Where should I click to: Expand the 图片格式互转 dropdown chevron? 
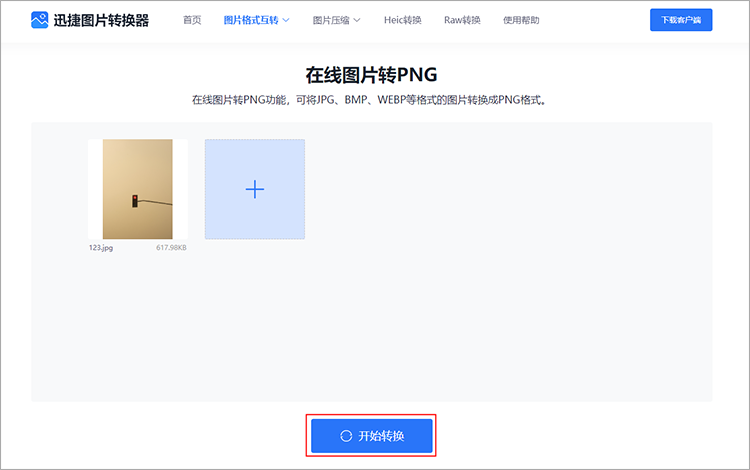pyautogui.click(x=286, y=20)
